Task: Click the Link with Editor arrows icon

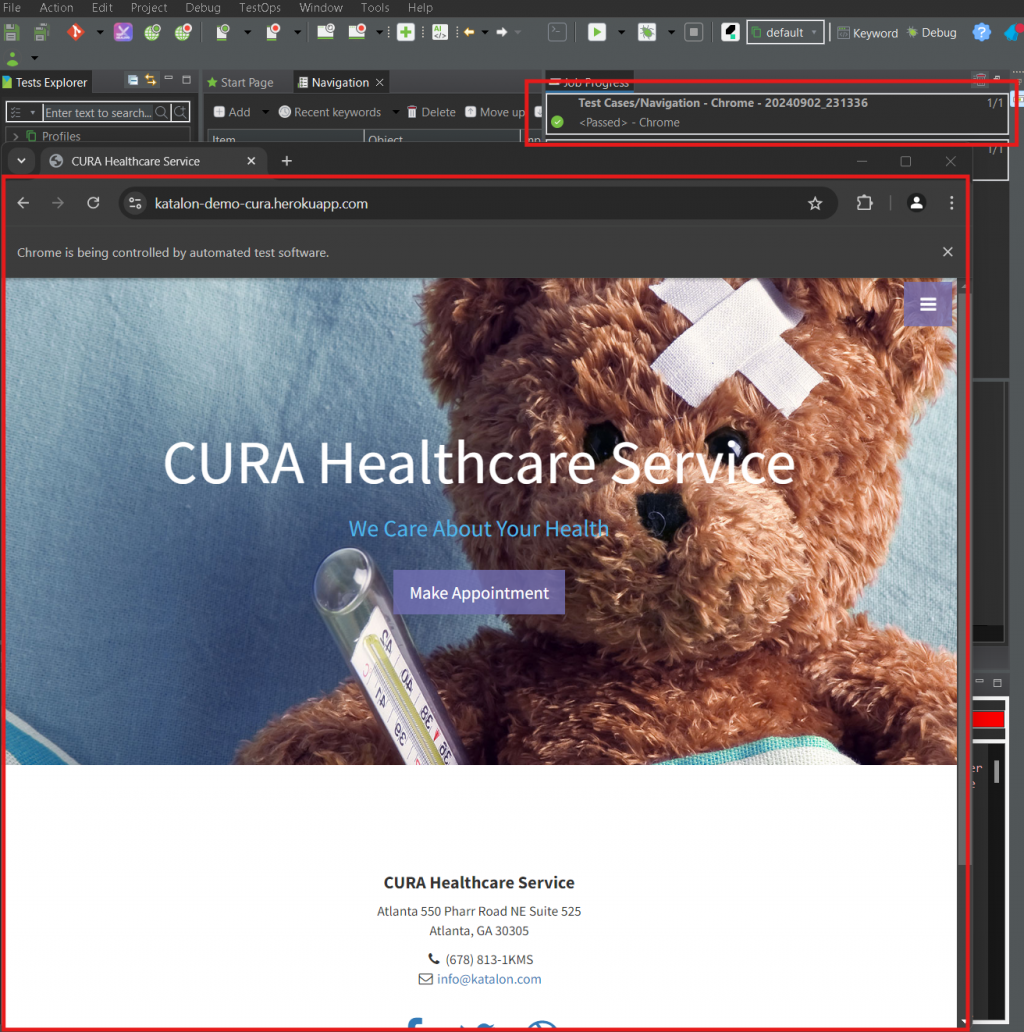Action: [151, 80]
